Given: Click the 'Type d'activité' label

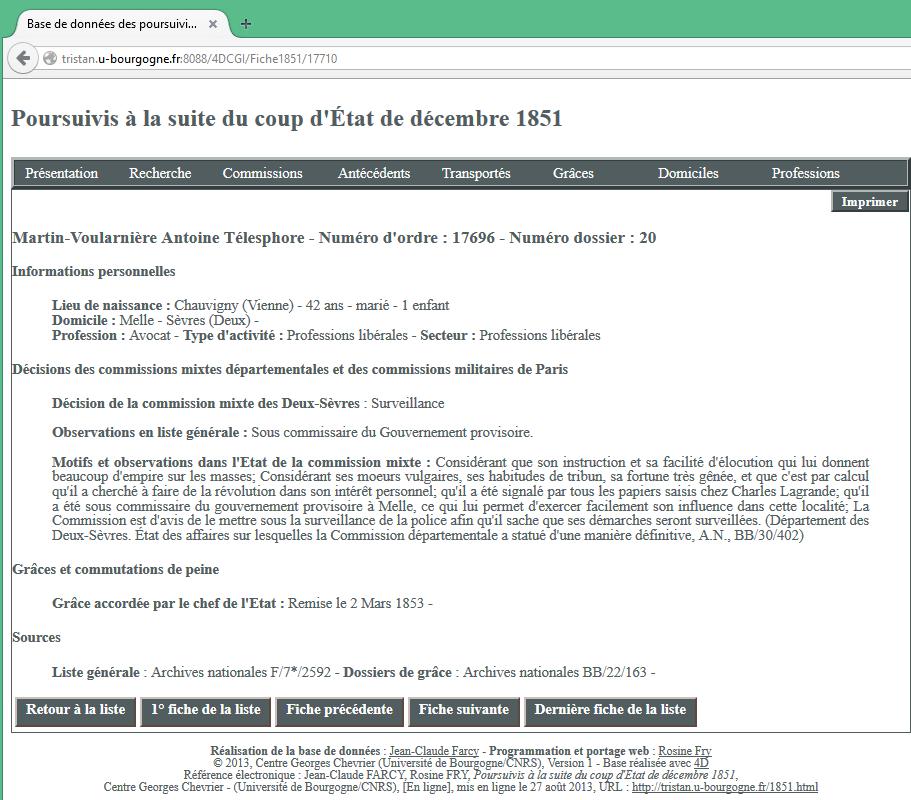Looking at the screenshot, I should [x=233, y=335].
